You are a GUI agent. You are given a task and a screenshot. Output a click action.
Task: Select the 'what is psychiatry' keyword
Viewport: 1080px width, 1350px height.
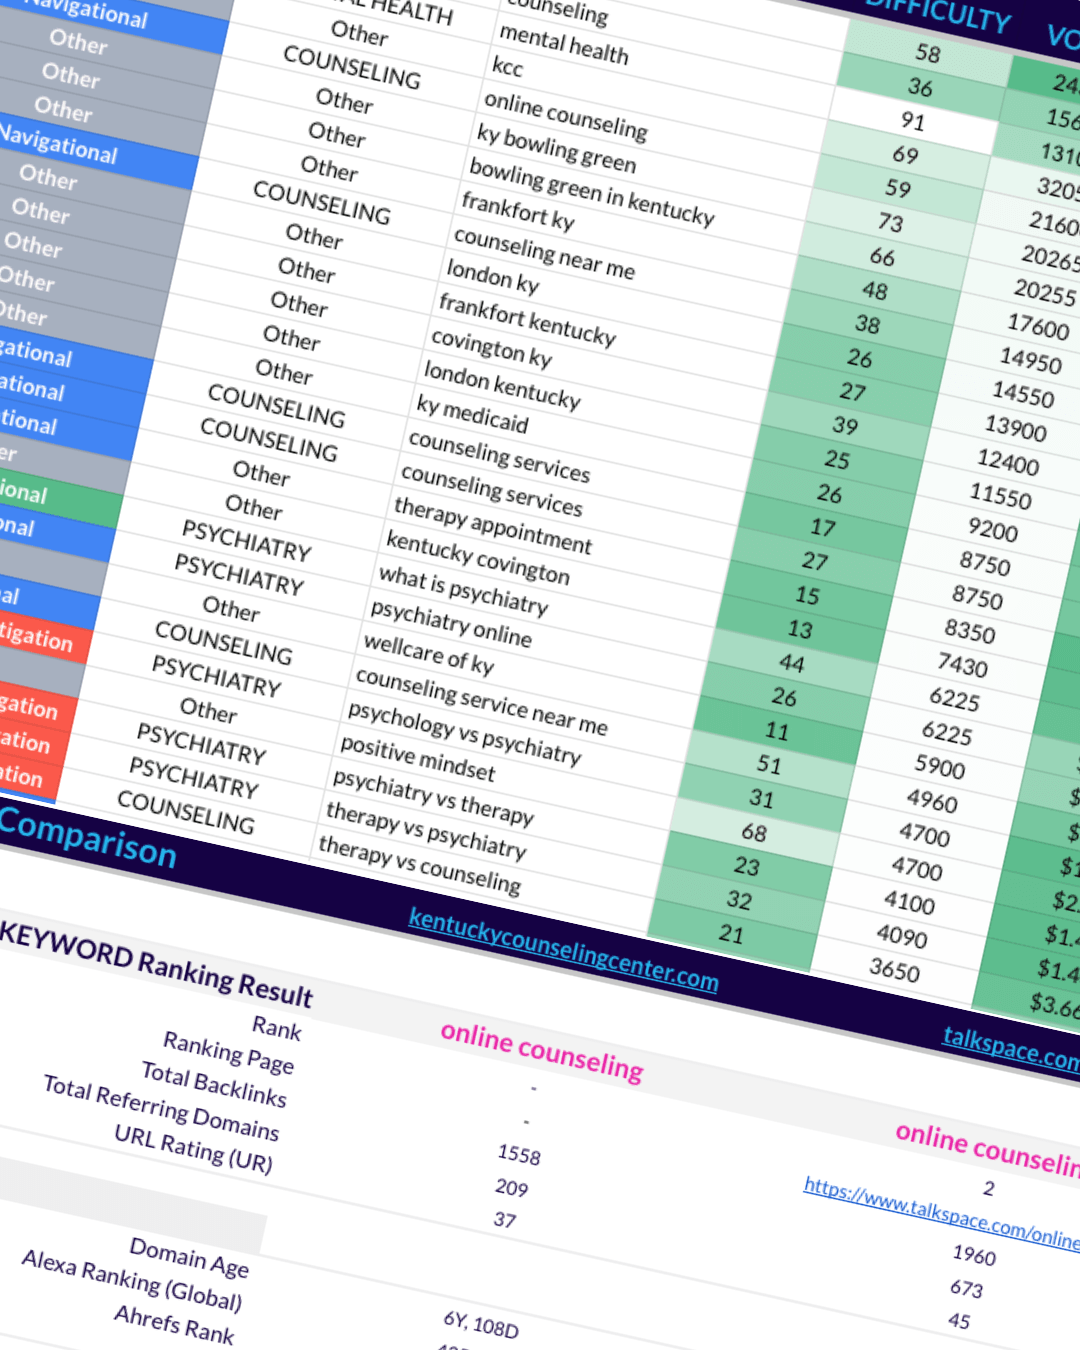(x=463, y=589)
